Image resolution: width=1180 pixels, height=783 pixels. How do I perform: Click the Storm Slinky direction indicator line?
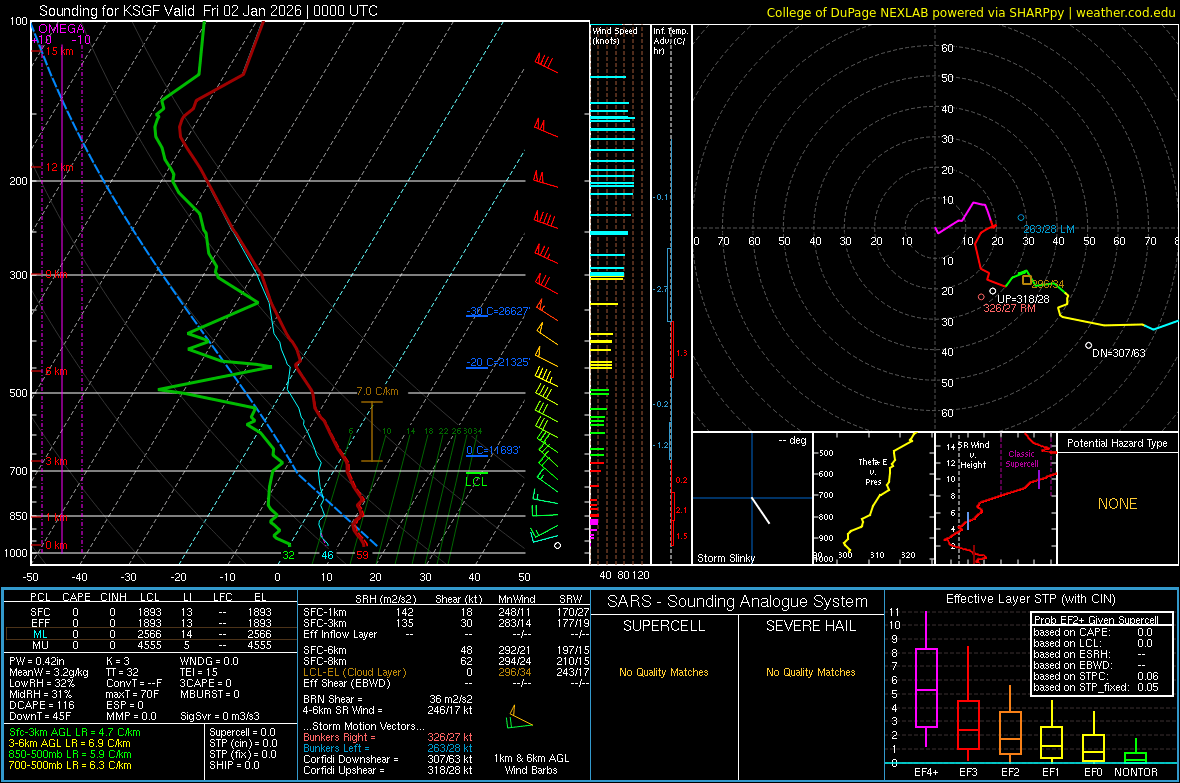pos(760,510)
